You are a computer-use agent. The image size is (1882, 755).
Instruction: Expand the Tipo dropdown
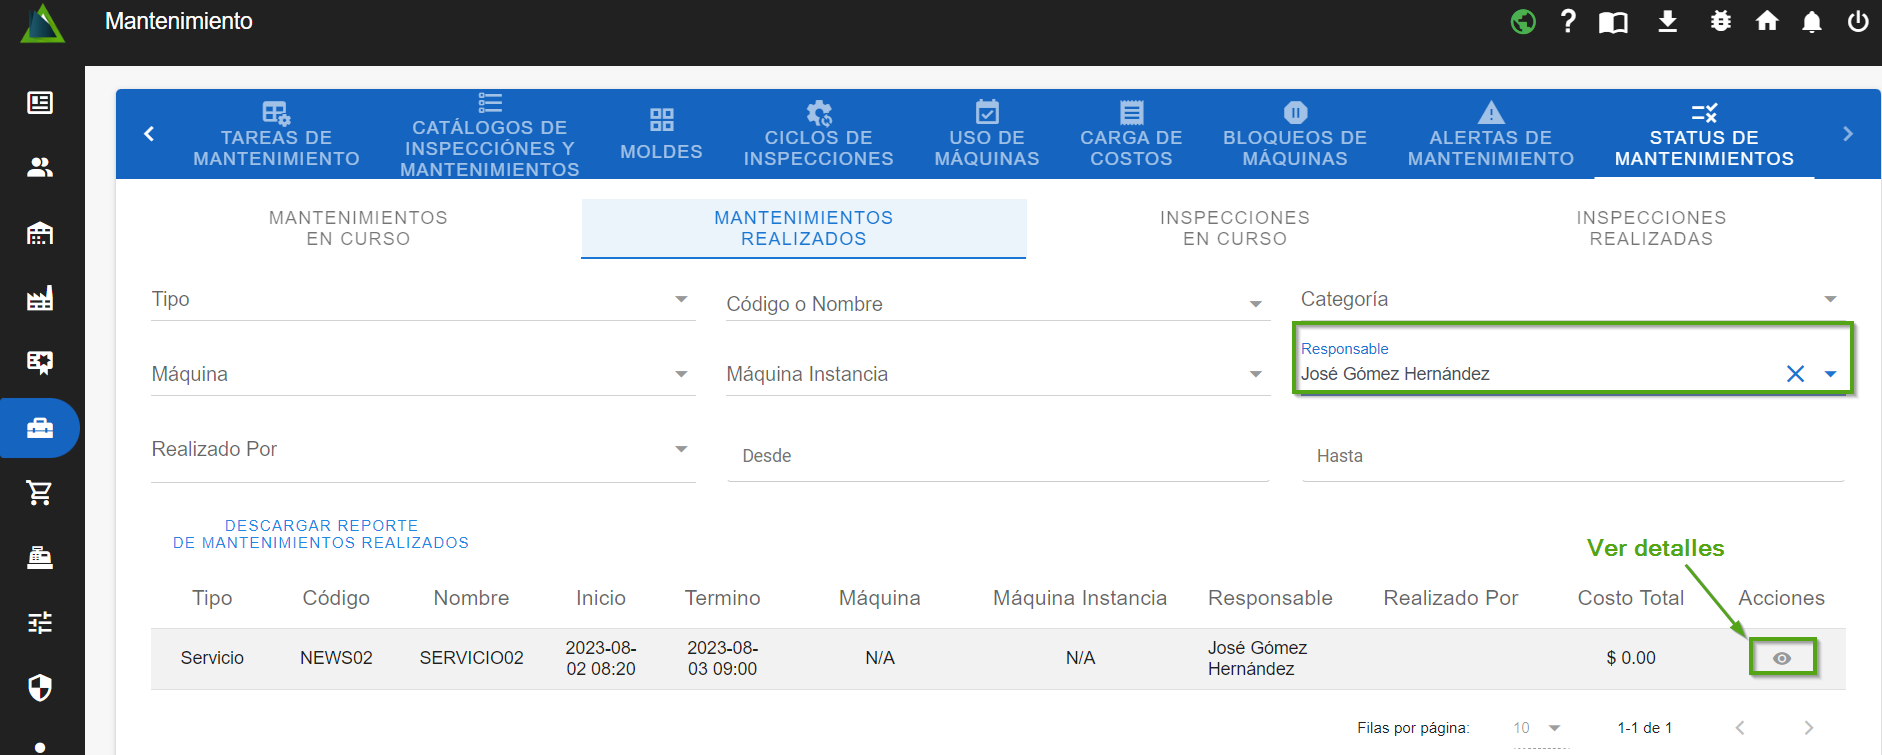coord(681,299)
